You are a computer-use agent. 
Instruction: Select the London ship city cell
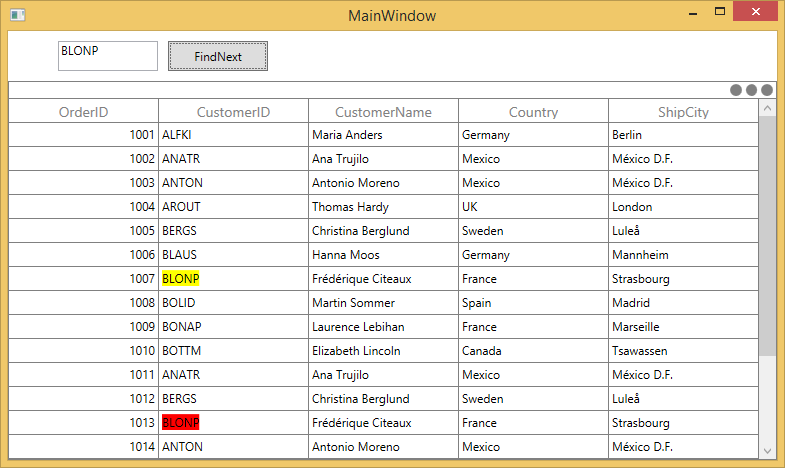click(683, 207)
